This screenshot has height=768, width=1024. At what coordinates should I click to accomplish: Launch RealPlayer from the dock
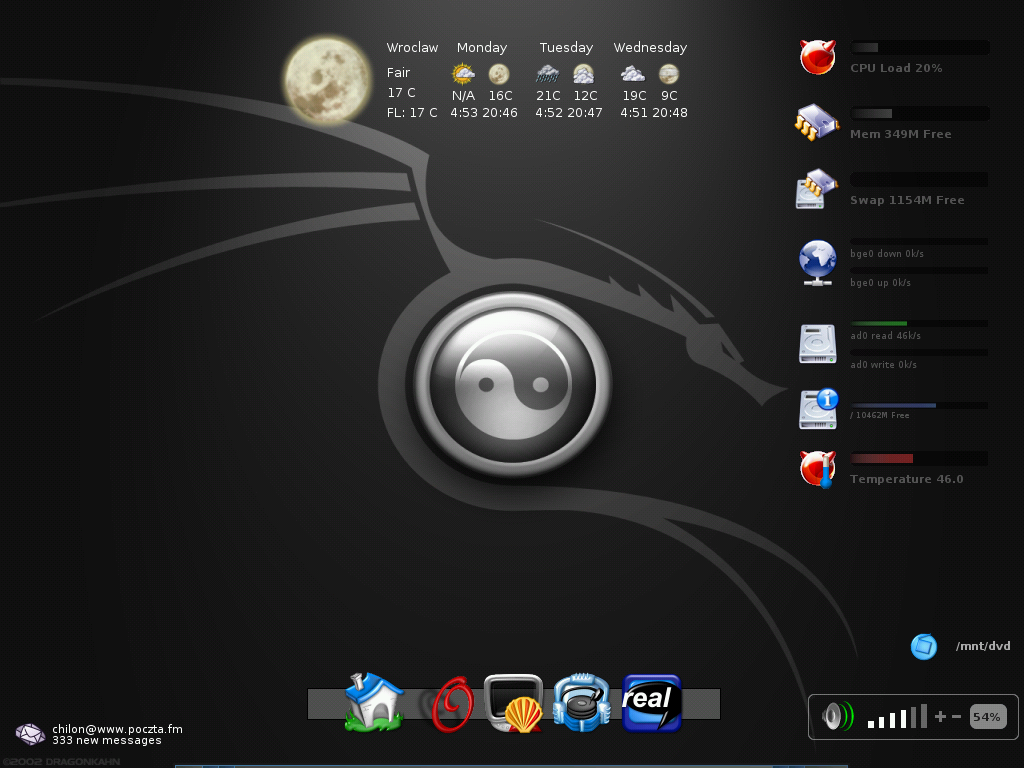651,703
